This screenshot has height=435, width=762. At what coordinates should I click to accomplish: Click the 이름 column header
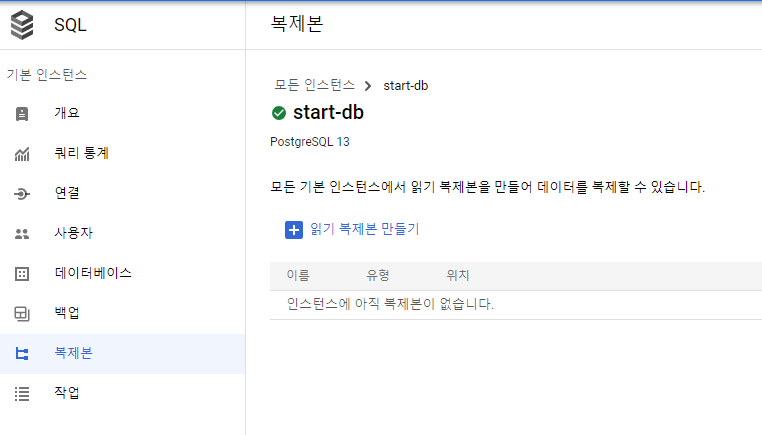(298, 275)
